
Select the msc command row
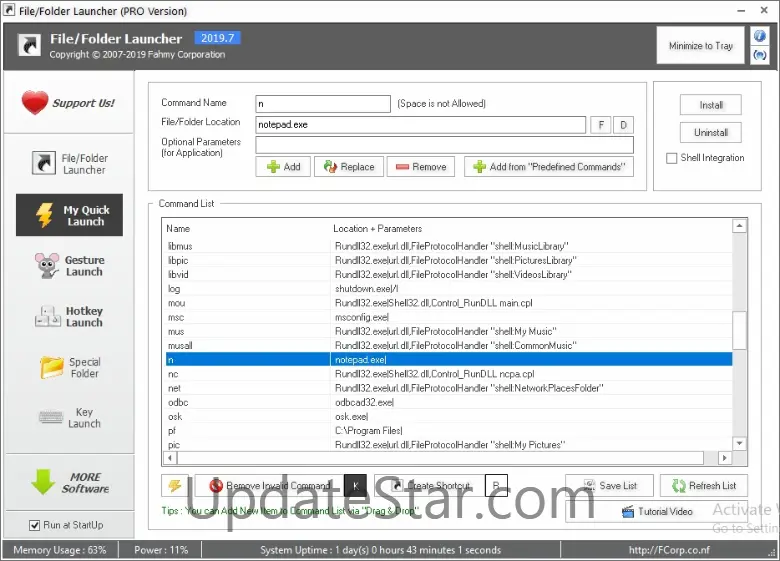[x=449, y=317]
